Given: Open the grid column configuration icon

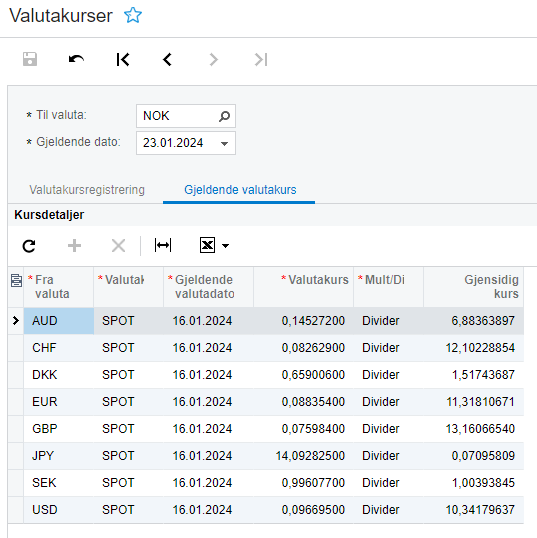Looking at the screenshot, I should point(16,280).
